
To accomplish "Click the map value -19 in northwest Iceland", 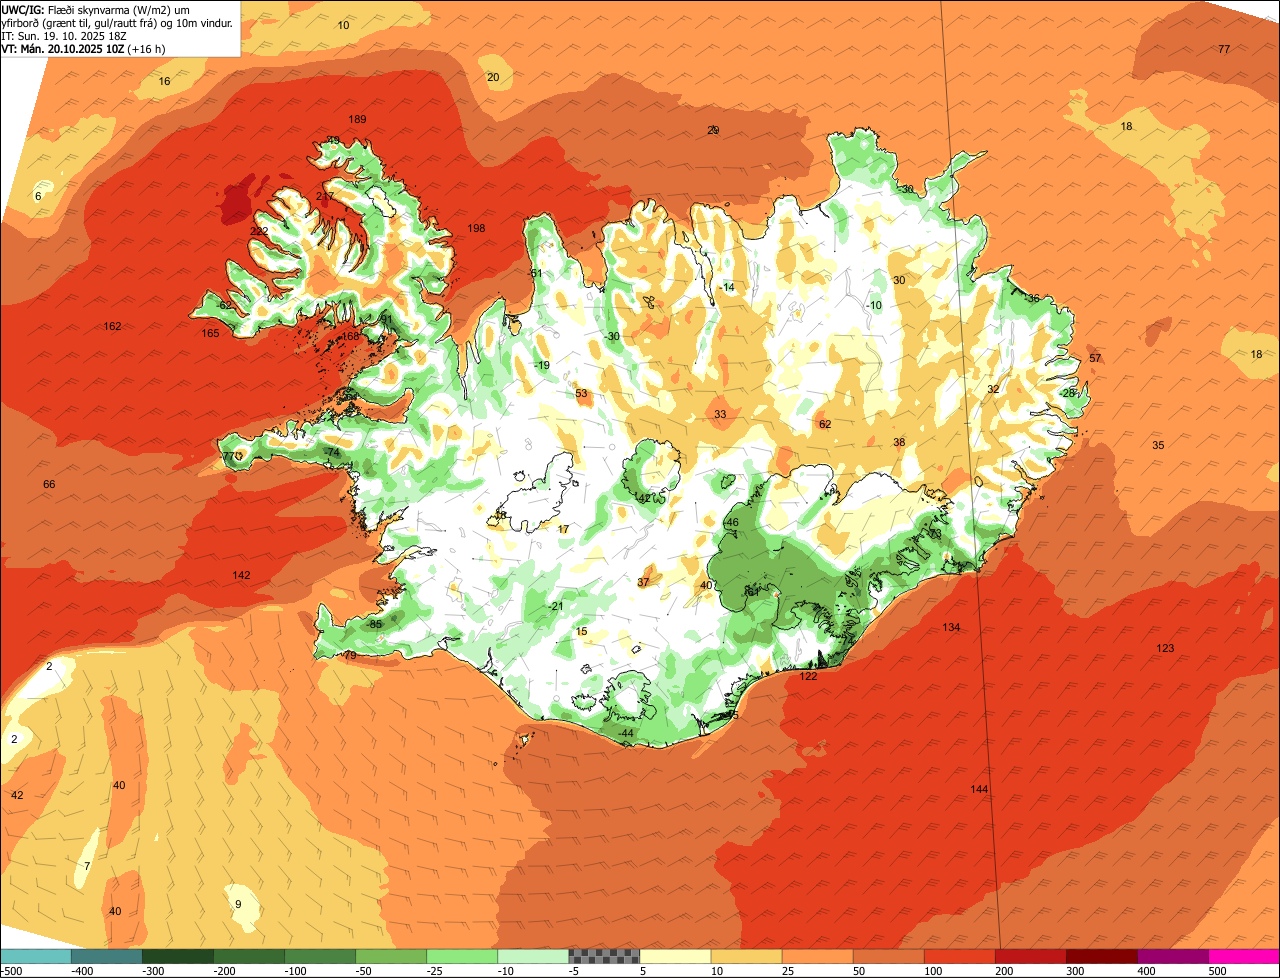I will (542, 365).
